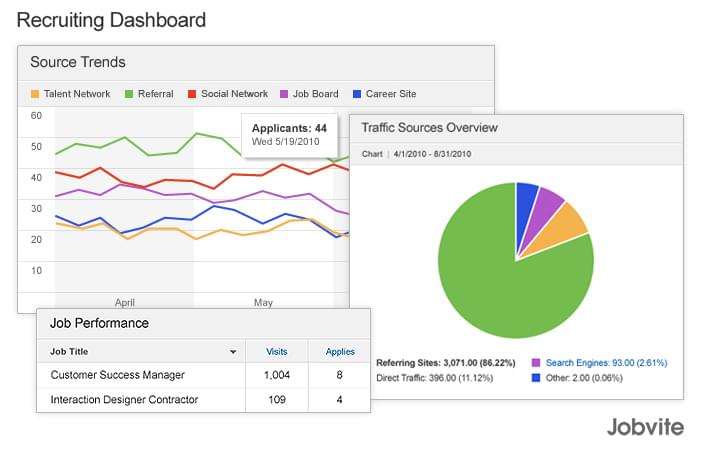Image resolution: width=703 pixels, height=452 pixels.
Task: Click the May axis label
Action: (x=263, y=303)
